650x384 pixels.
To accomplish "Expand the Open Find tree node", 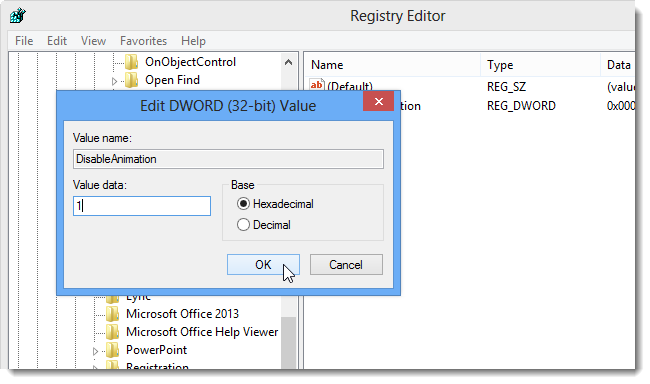I will pos(114,81).
